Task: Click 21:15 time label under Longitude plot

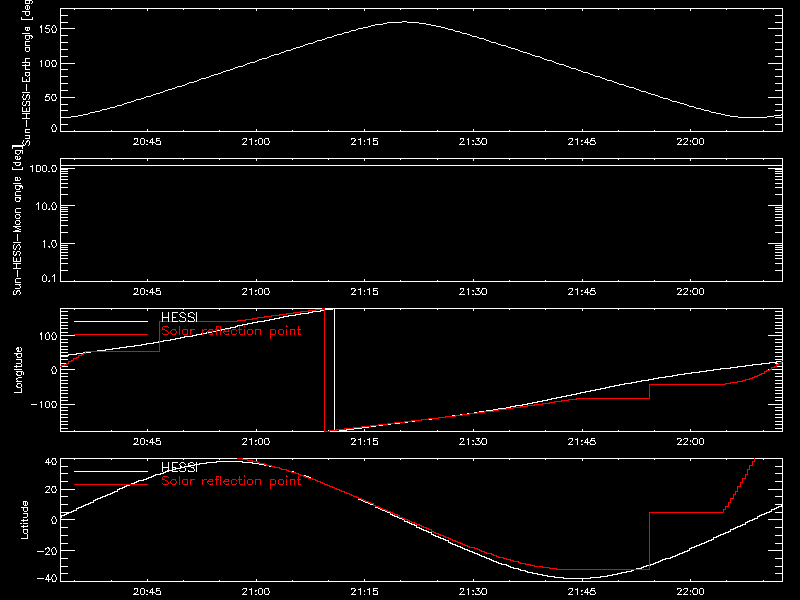Action: 364,442
